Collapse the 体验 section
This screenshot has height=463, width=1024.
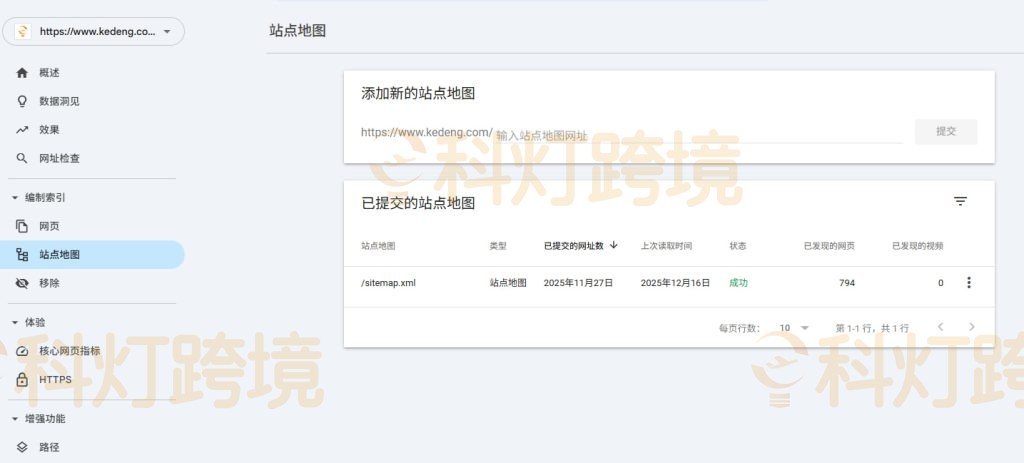click(x=29, y=322)
